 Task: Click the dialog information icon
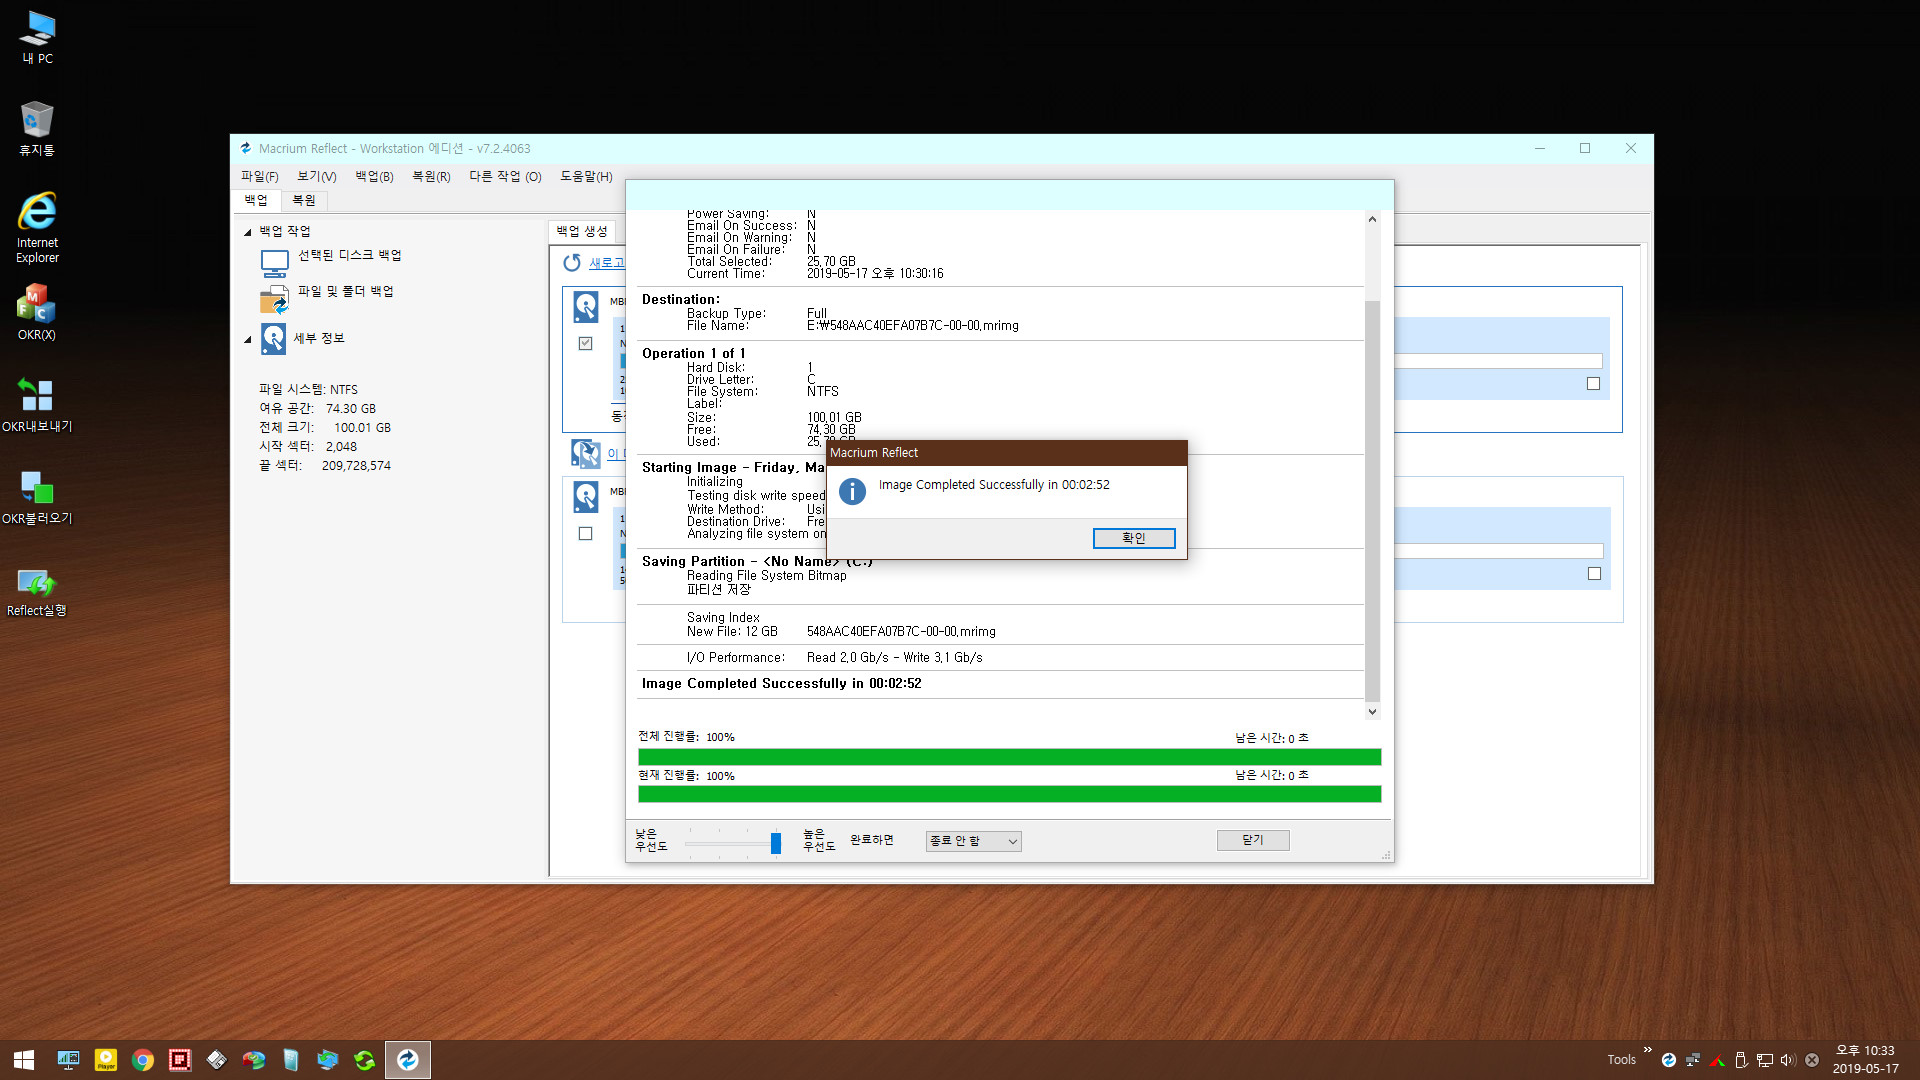[x=852, y=491]
